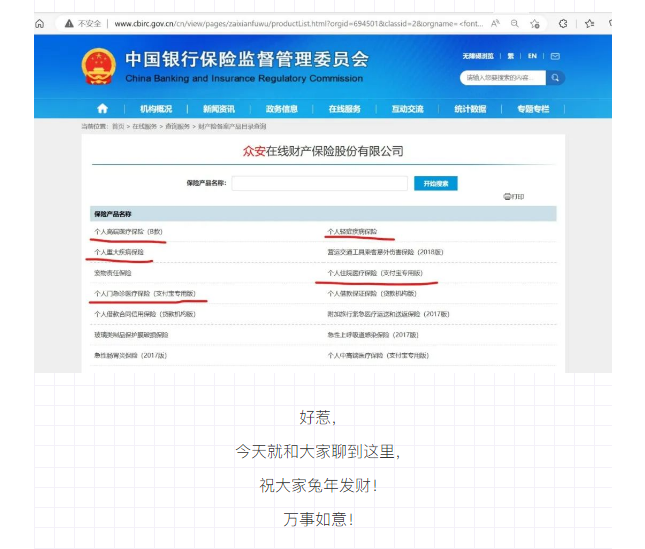Image resolution: width=645 pixels, height=549 pixels.
Task: Click 查询服务 in the breadcrumb
Action: 177,126
